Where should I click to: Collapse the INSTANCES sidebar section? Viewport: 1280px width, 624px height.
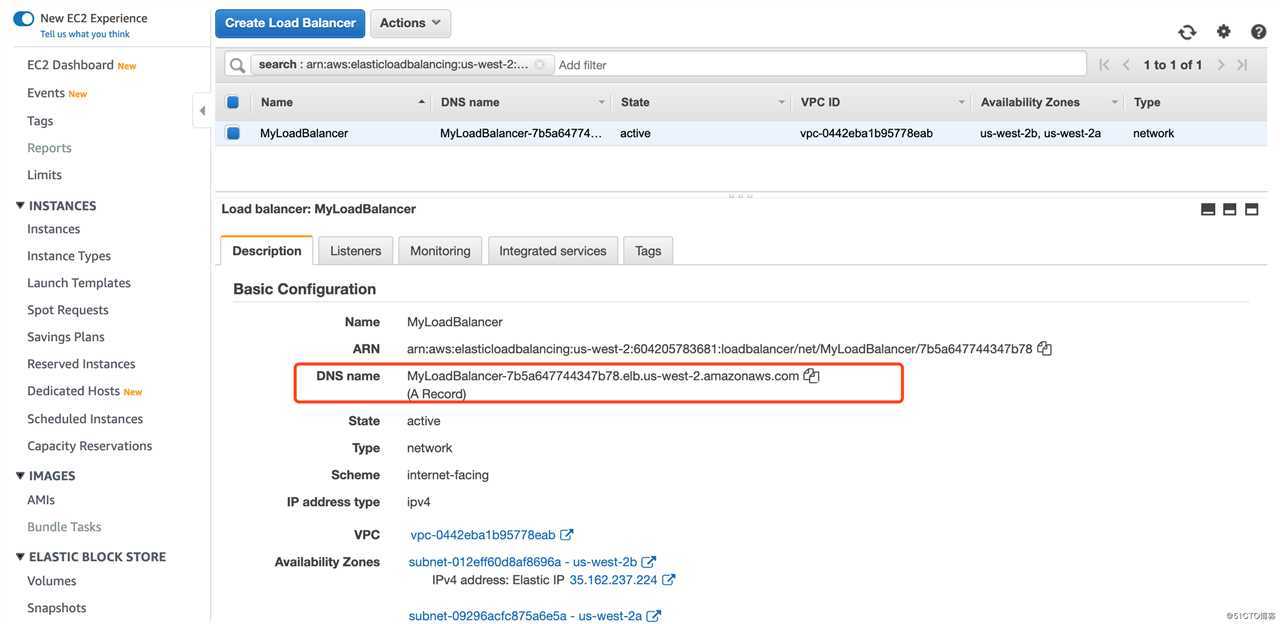(x=20, y=205)
